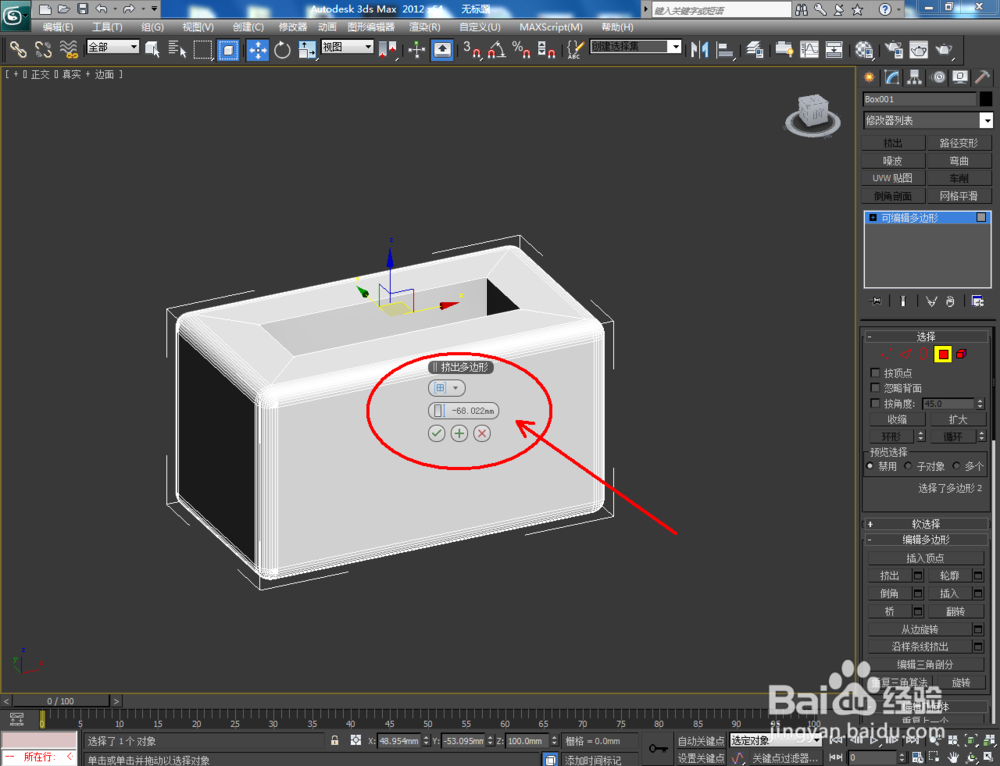Screen dimensions: 1000x766
Task: Click the Box001 object name field
Action: pos(919,99)
